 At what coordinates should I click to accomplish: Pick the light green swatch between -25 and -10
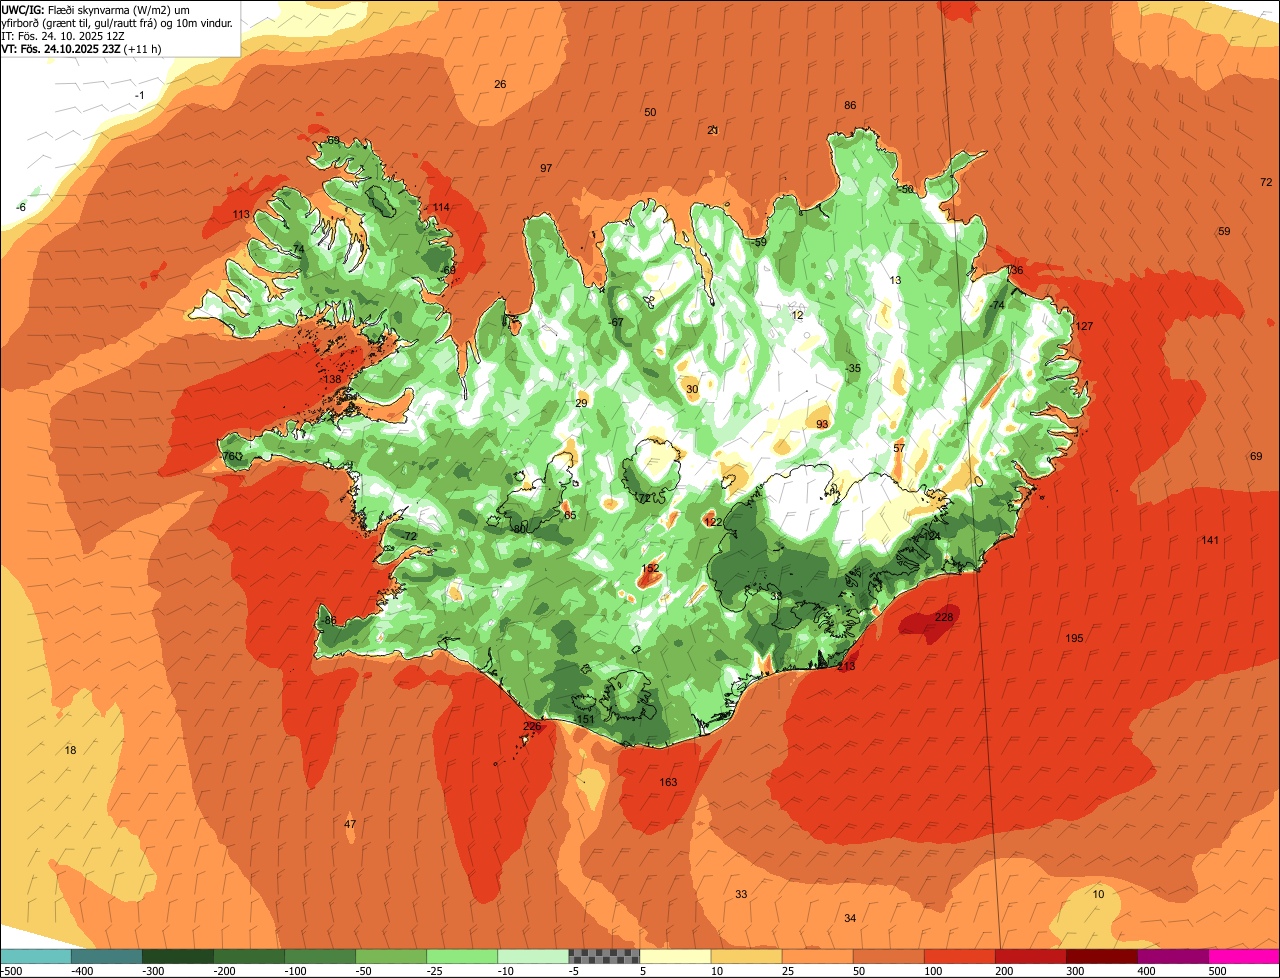(461, 956)
